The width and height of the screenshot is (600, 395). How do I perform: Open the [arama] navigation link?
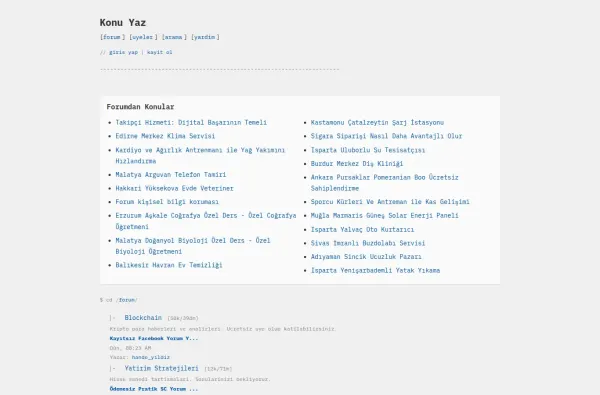pos(174,37)
